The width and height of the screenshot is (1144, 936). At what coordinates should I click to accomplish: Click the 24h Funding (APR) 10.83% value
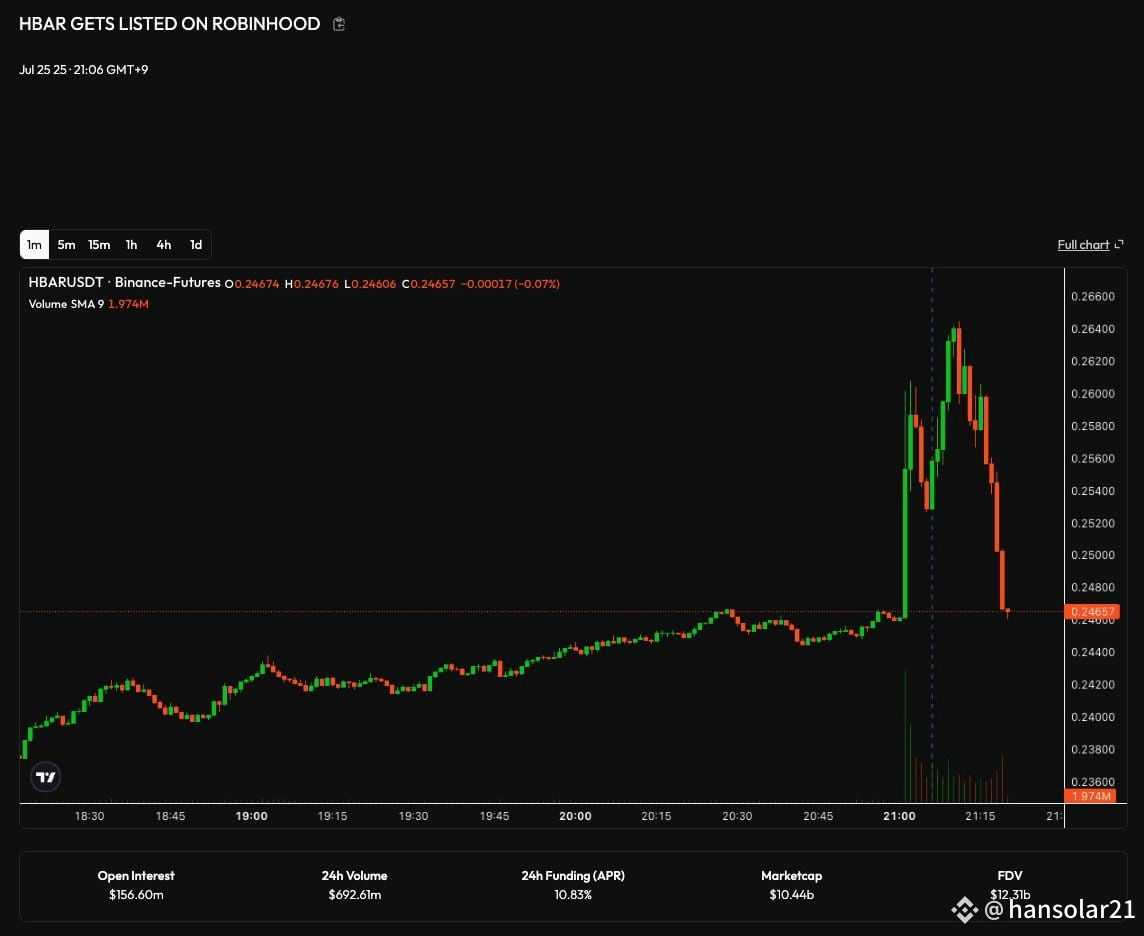pos(573,894)
